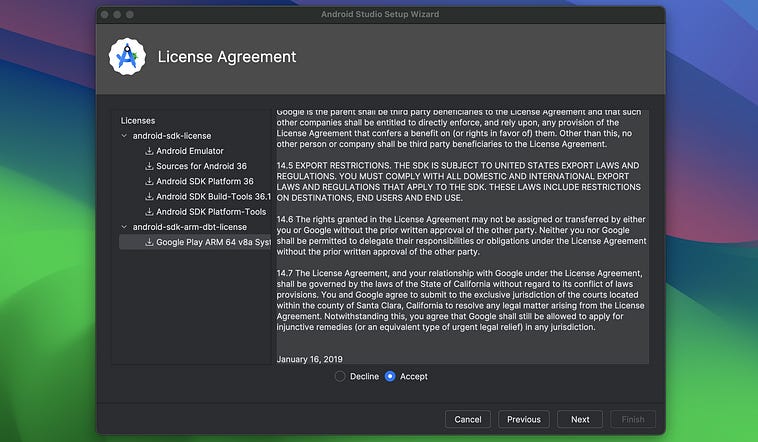Click the red window close button
Image resolution: width=758 pixels, height=442 pixels.
[105, 15]
